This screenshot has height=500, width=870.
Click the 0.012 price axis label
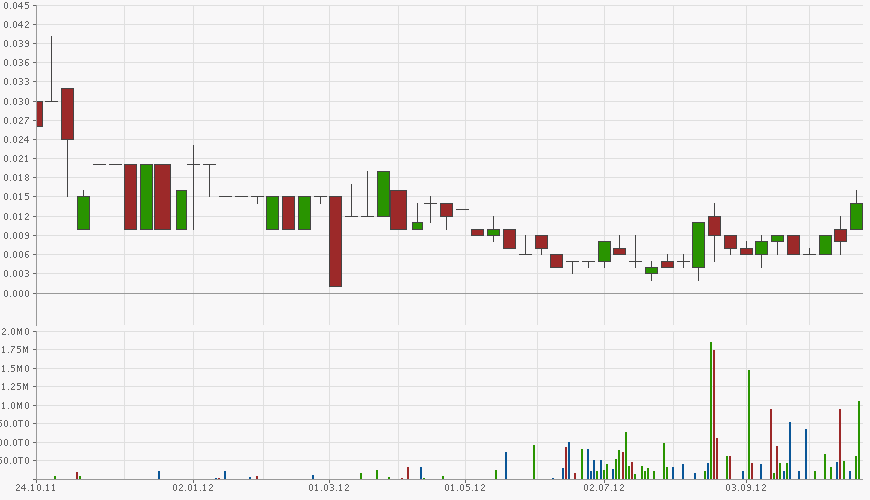(x=16, y=216)
